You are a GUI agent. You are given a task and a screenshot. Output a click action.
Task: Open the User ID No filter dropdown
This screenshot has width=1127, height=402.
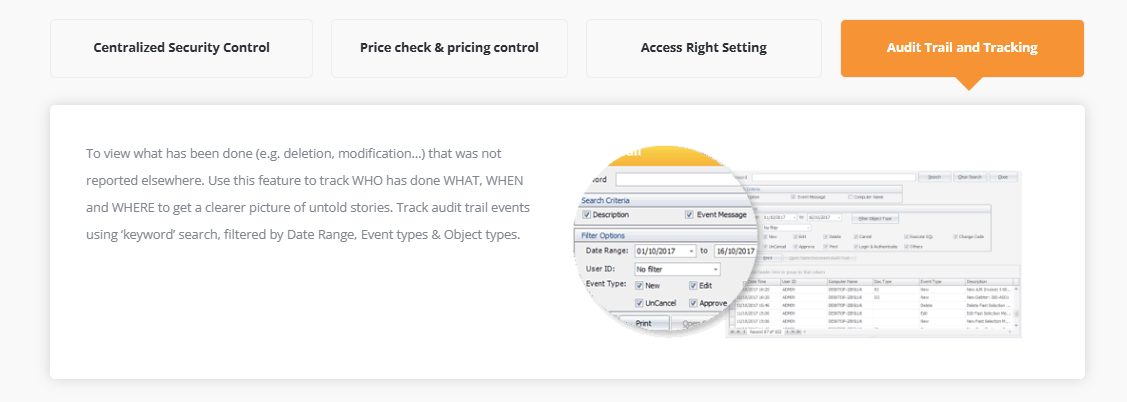click(x=677, y=269)
